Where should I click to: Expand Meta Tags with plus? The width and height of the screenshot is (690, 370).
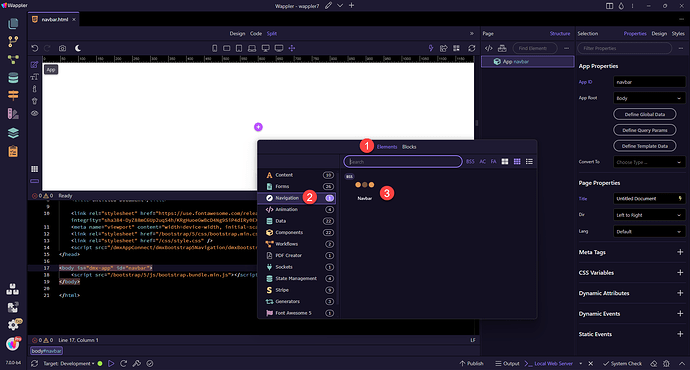[x=680, y=252]
